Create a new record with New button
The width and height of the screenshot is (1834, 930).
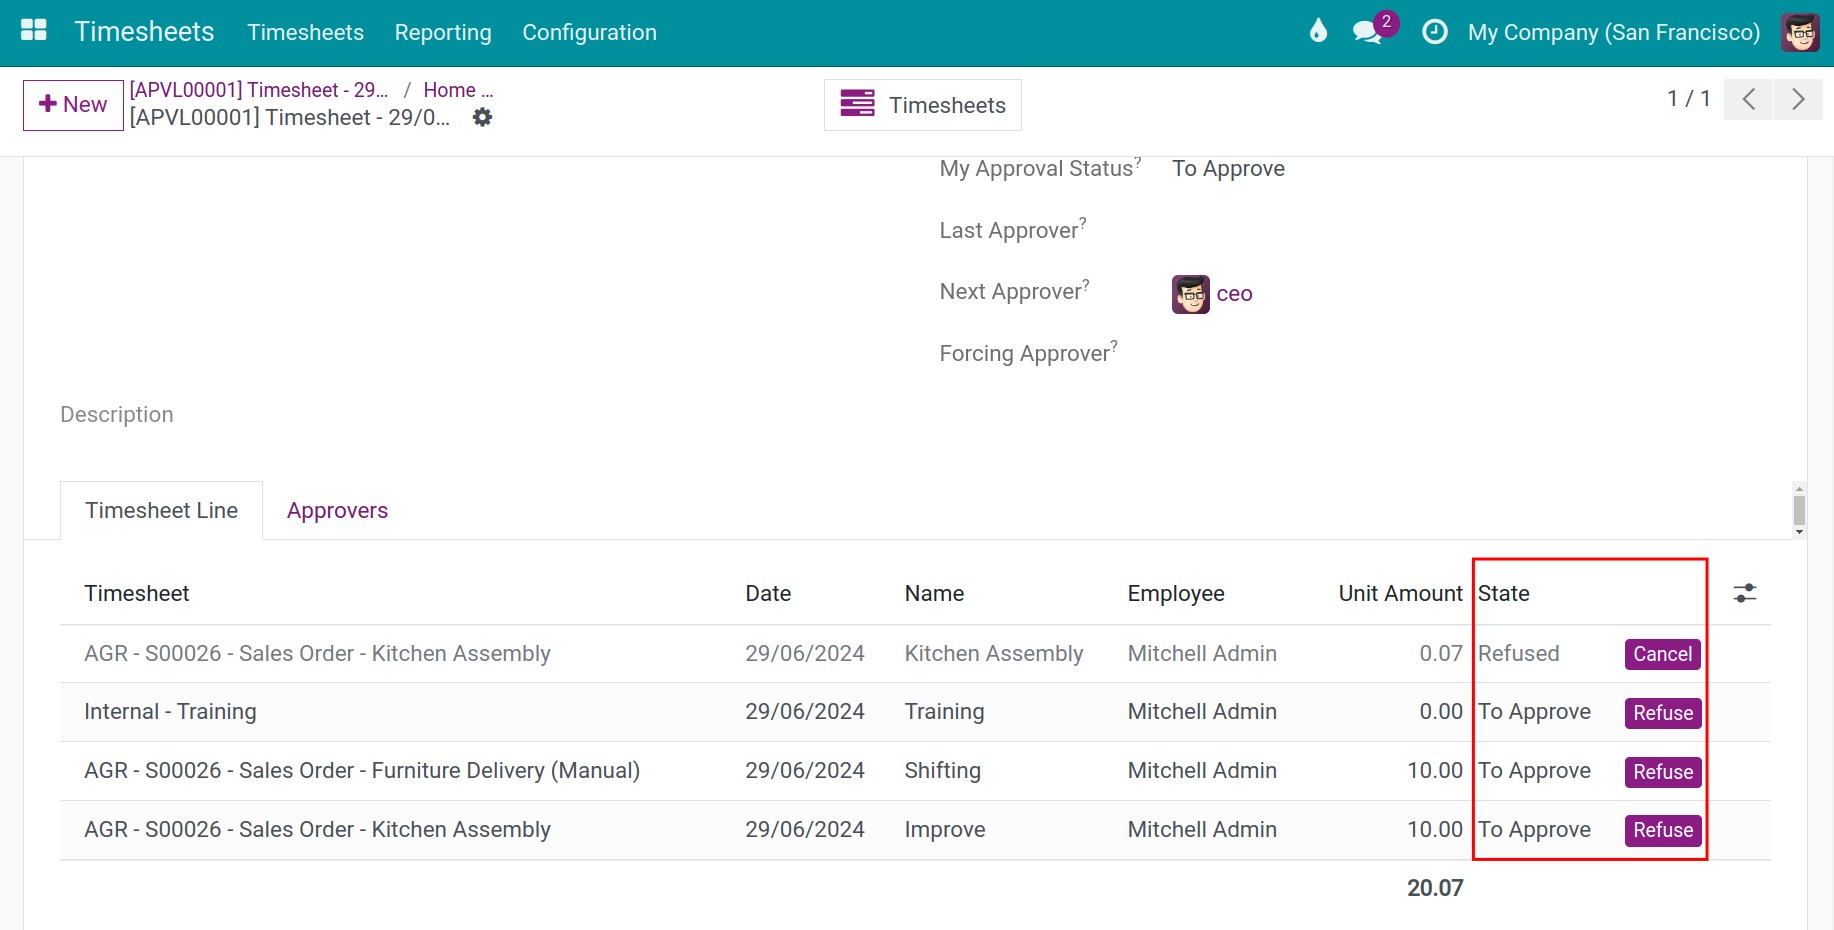coord(73,105)
